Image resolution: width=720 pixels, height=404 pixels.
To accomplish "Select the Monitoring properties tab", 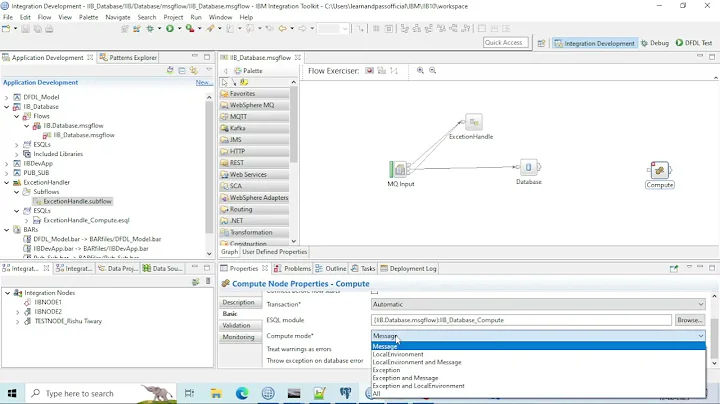I will coord(238,337).
